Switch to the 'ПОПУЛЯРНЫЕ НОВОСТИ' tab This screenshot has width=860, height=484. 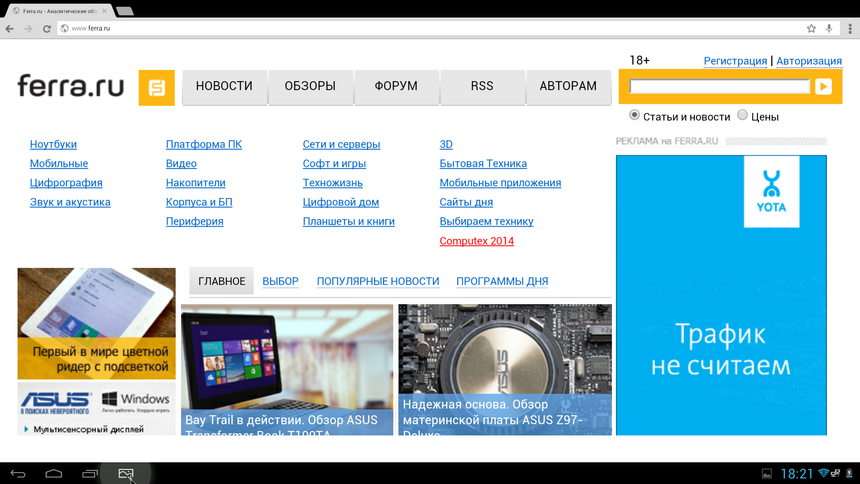pos(378,282)
